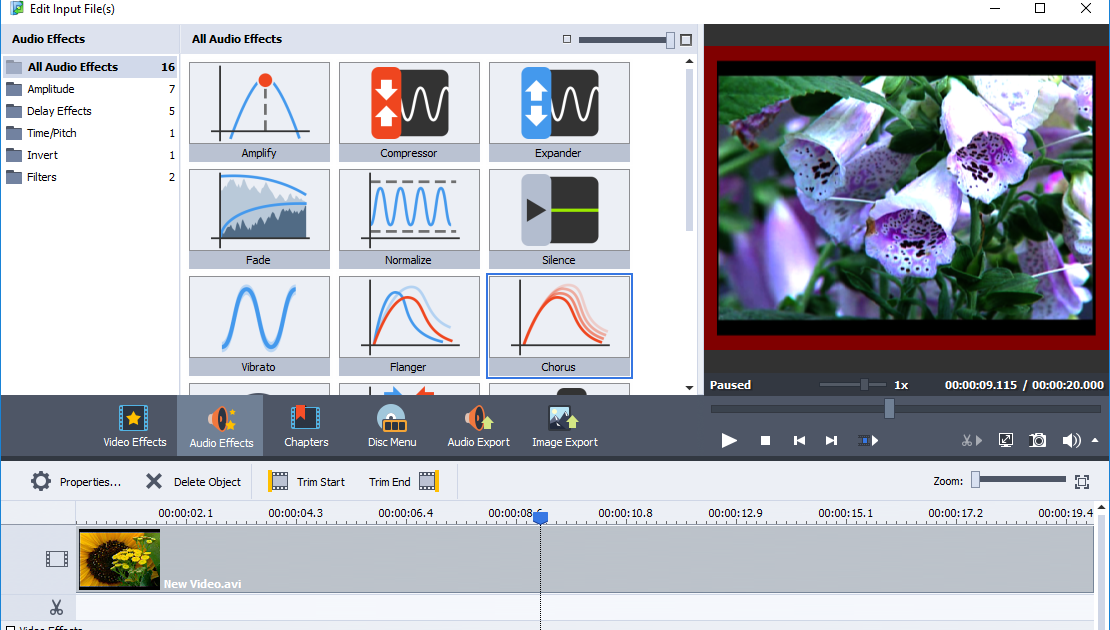Click effects list scroll up arrow

tap(690, 62)
